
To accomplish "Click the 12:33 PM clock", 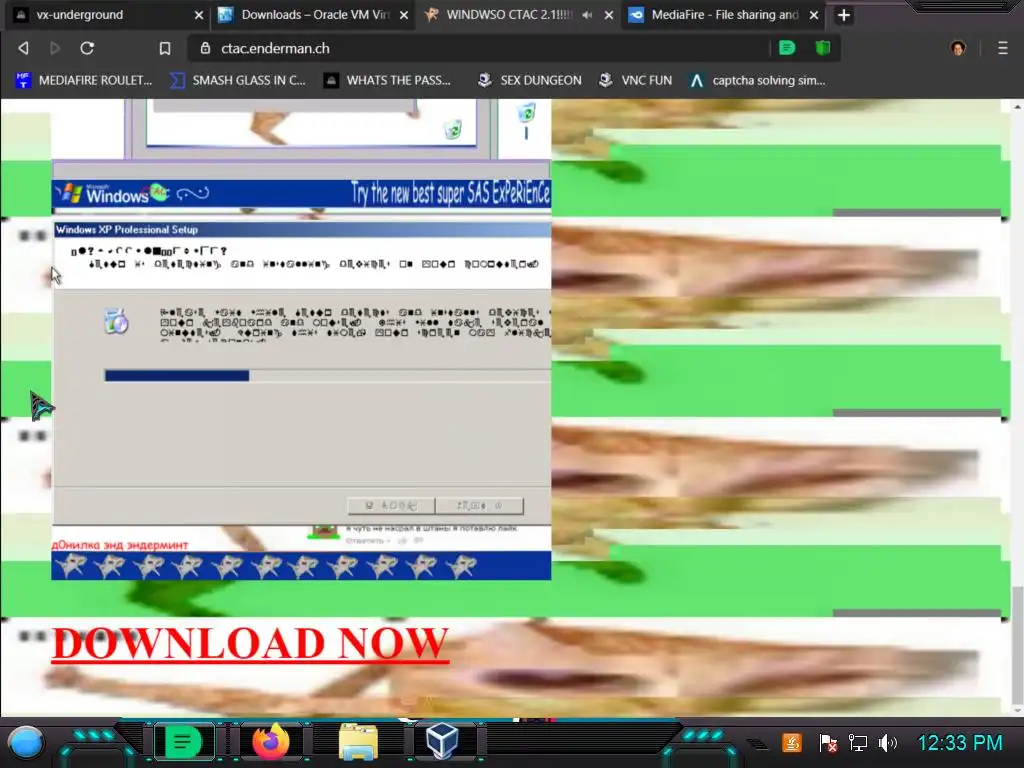I will (960, 743).
